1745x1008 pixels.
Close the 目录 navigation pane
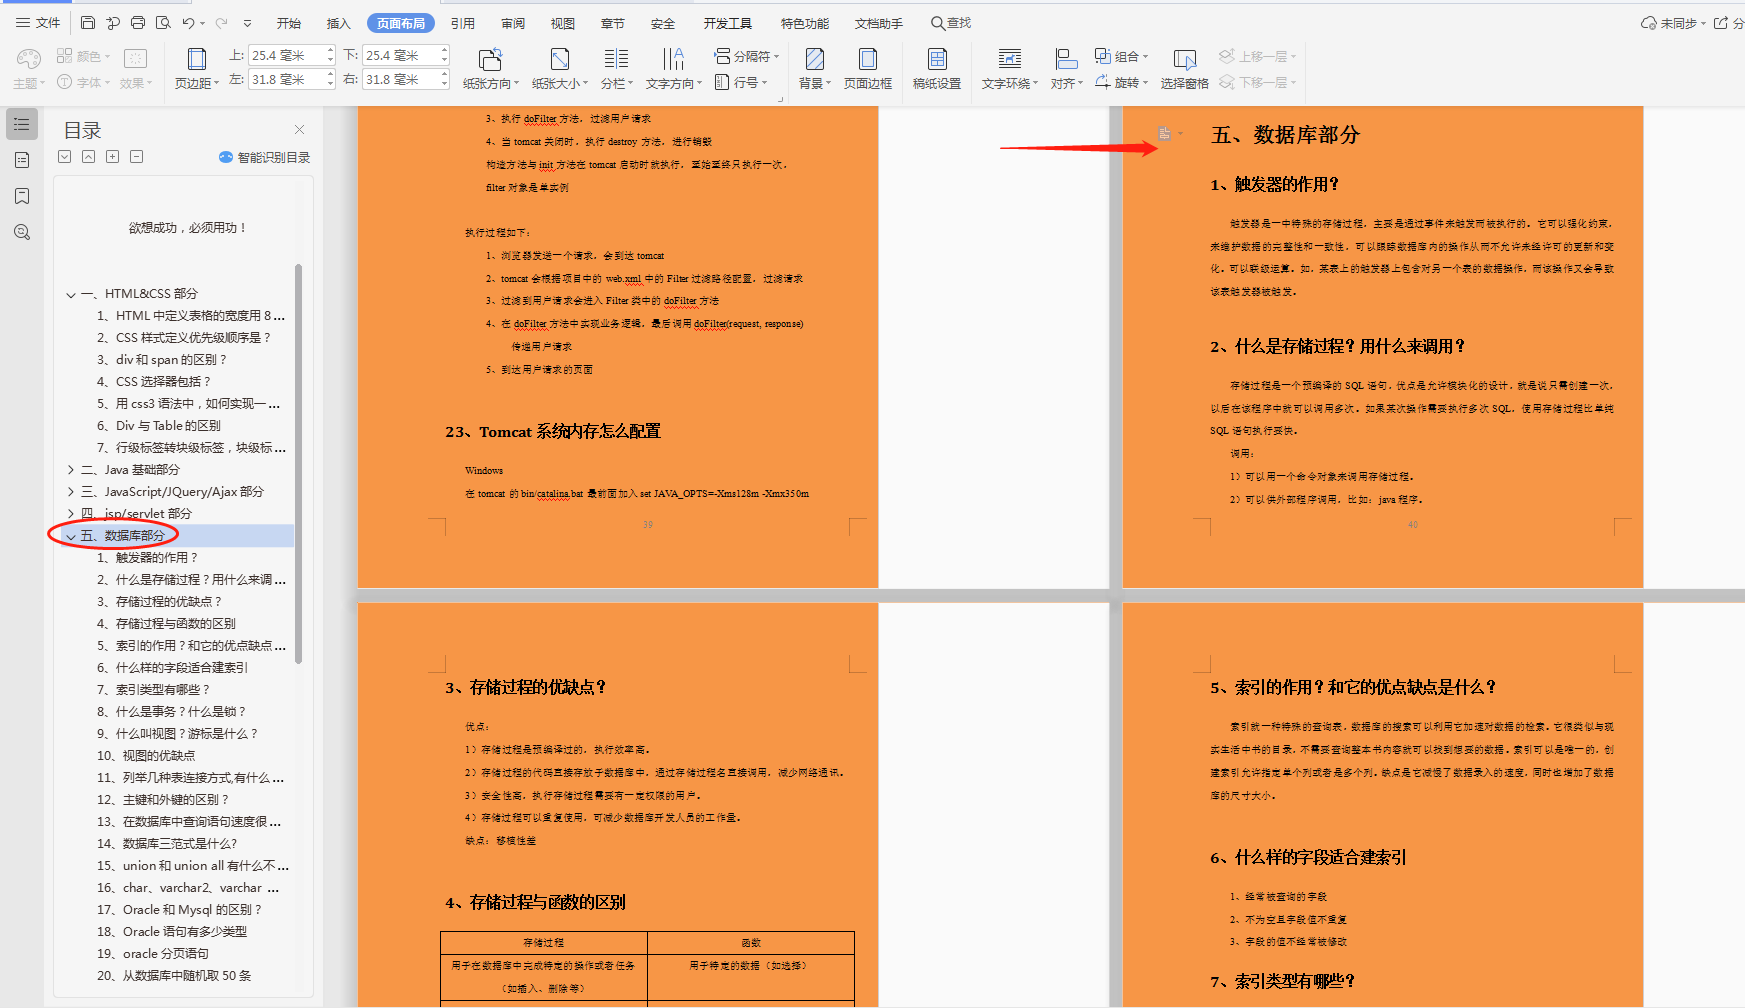tap(299, 130)
